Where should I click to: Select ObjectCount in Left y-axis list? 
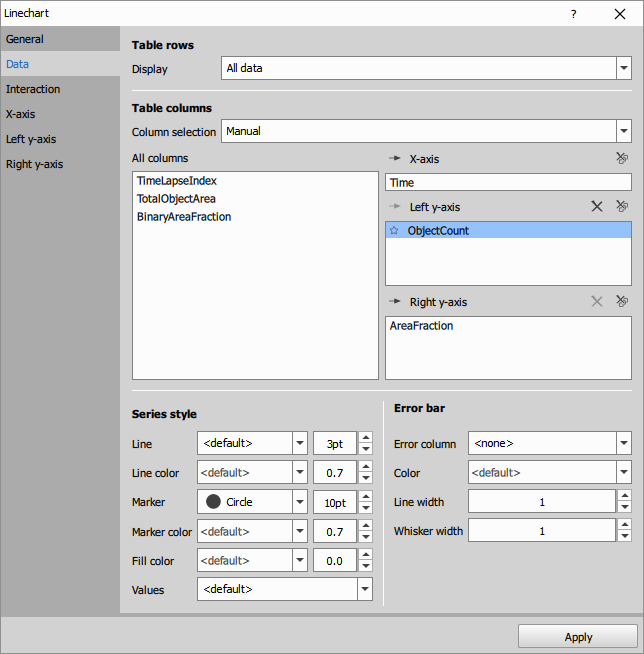tap(508, 230)
